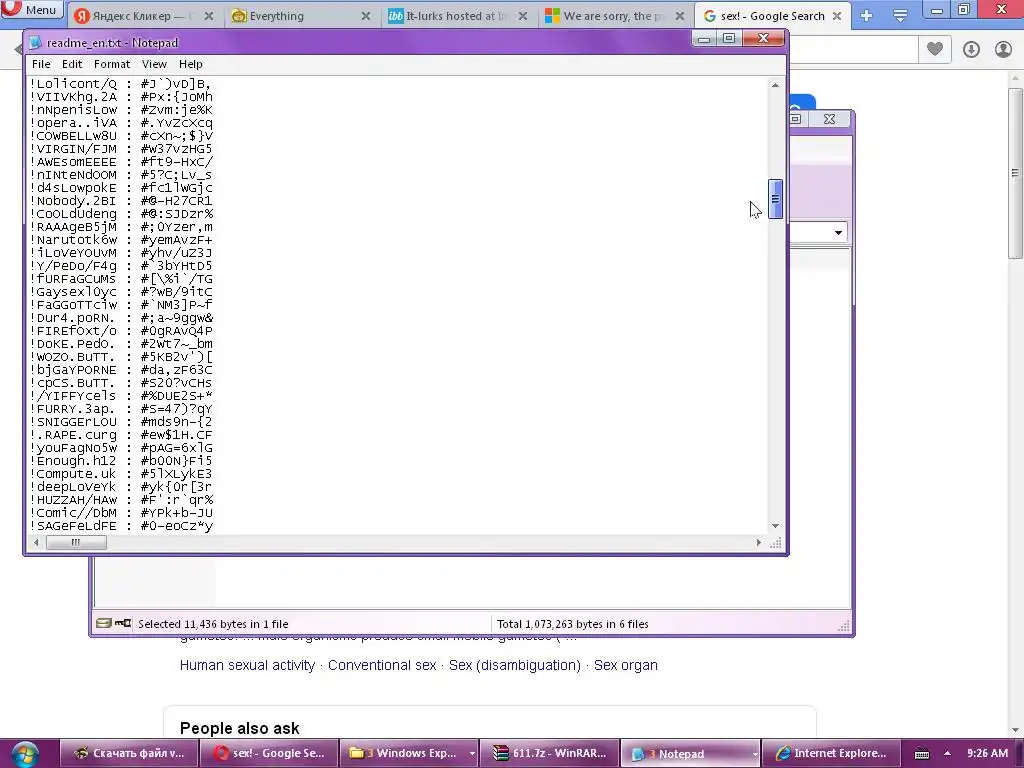Click Notepad vertical scrollbar down arrow
Screen dimensions: 1024x768
775,526
